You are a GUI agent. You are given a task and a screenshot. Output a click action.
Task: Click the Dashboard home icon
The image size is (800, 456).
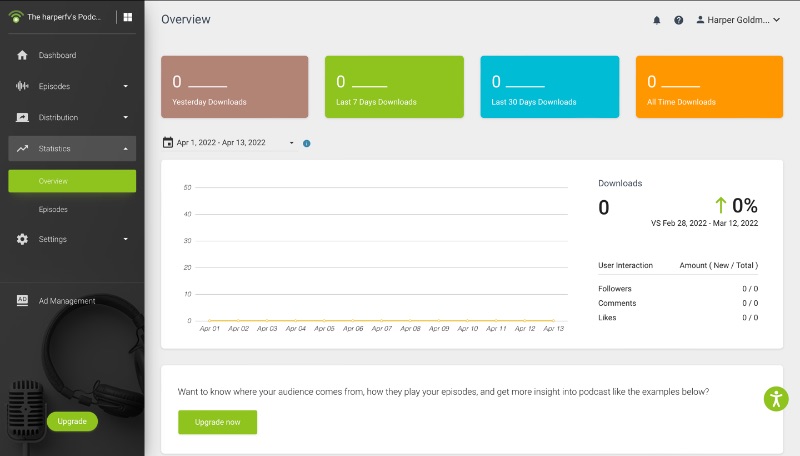[x=22, y=55]
